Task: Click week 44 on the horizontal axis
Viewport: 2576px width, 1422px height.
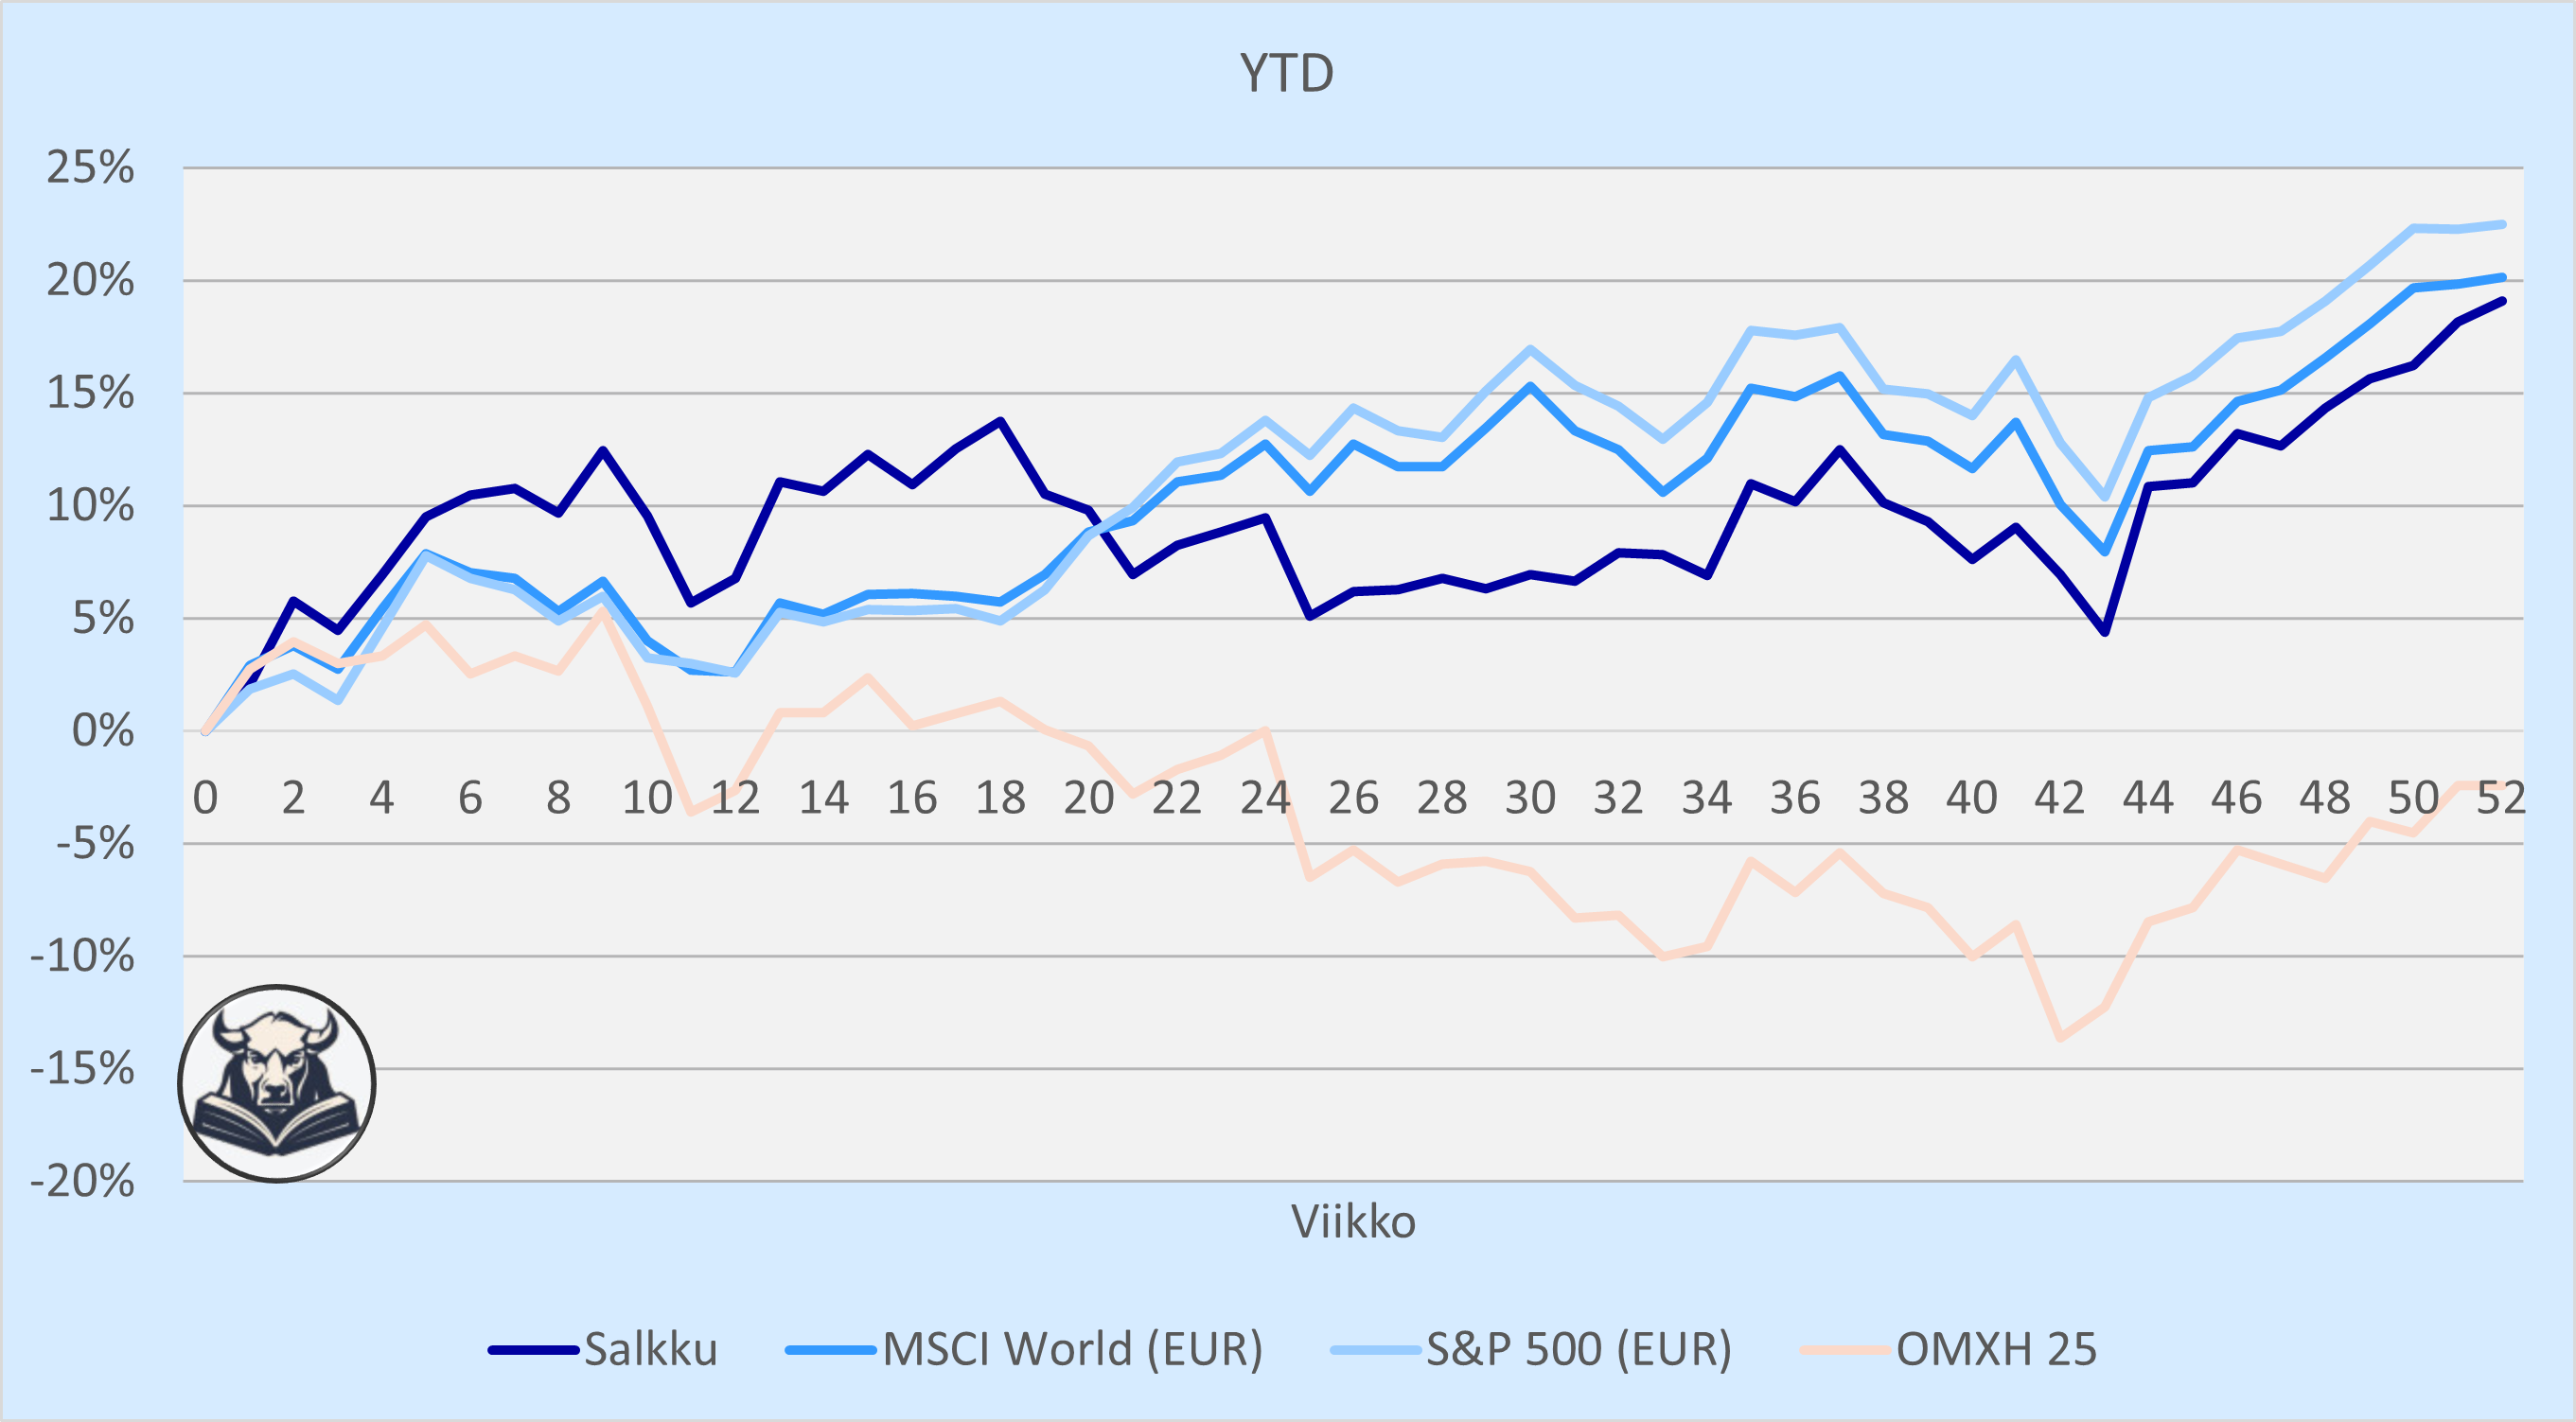Action: 2148,798
